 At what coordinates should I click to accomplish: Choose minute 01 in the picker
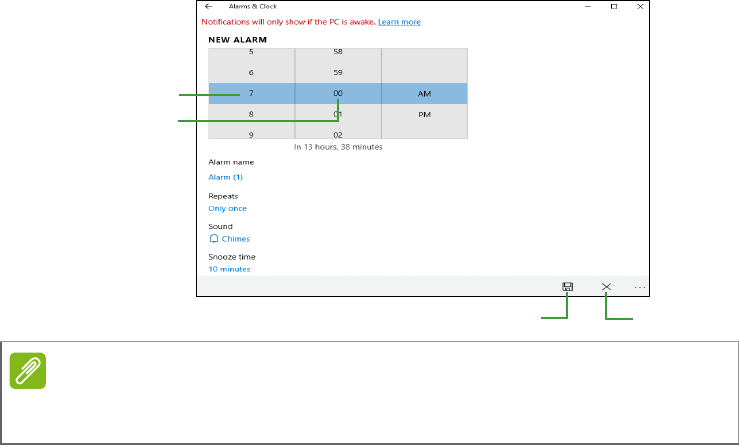pos(338,114)
